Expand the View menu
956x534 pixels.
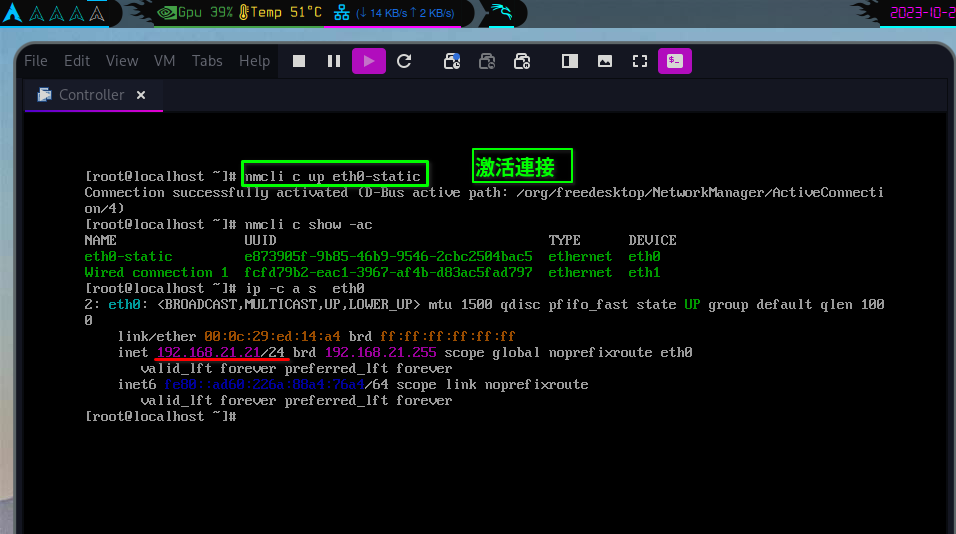(x=122, y=61)
